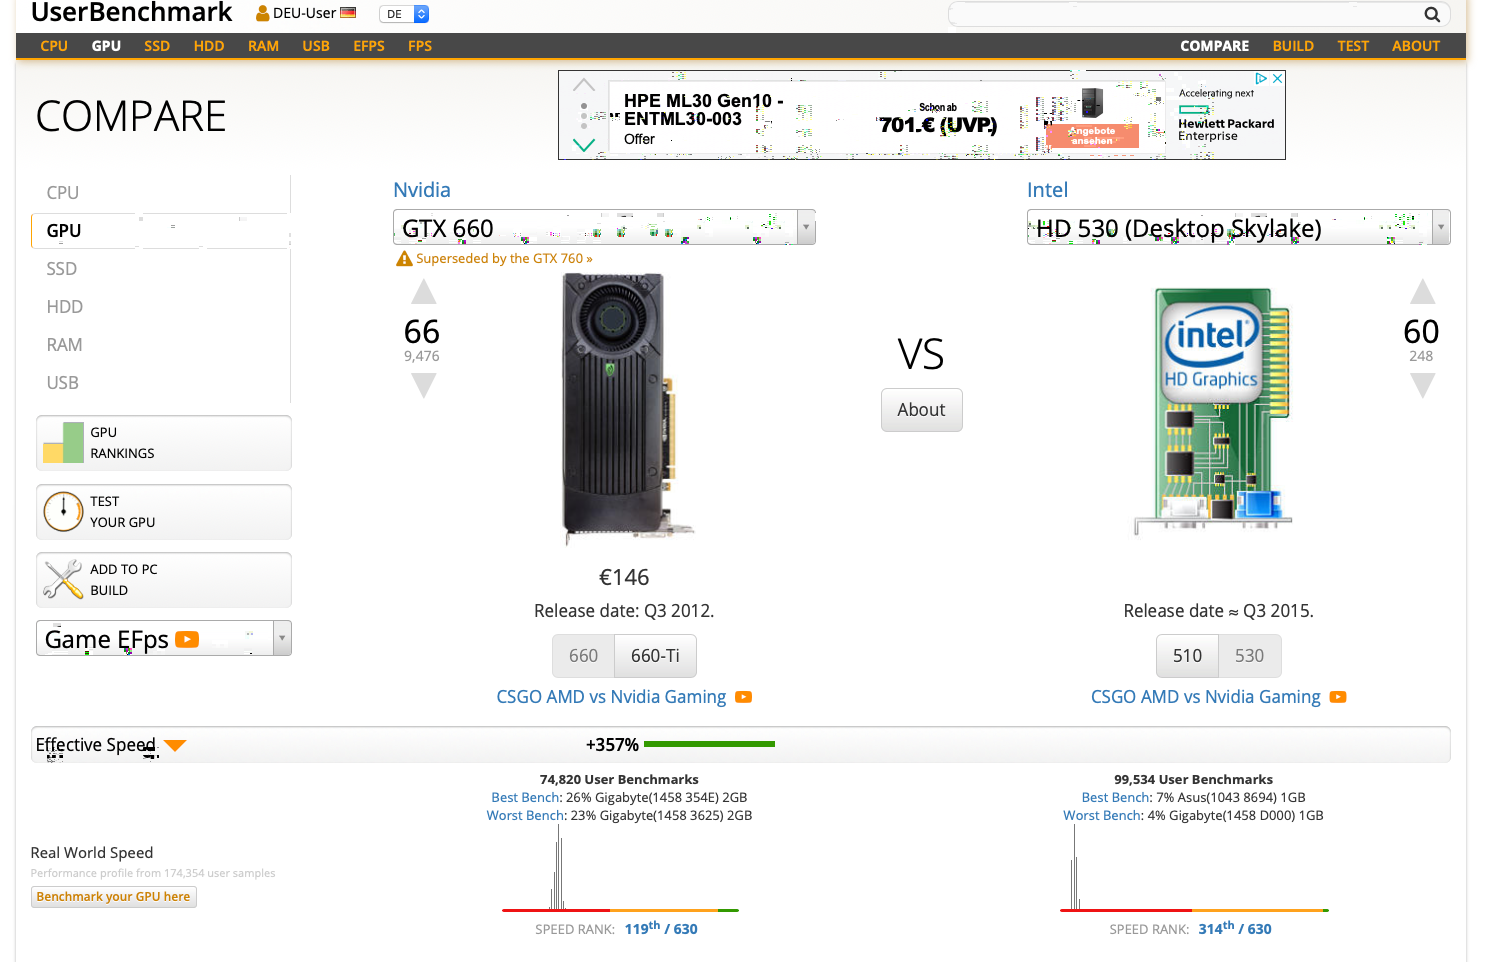Click the Test Your GPU clock icon
The width and height of the screenshot is (1502, 962).
pyautogui.click(x=63, y=511)
